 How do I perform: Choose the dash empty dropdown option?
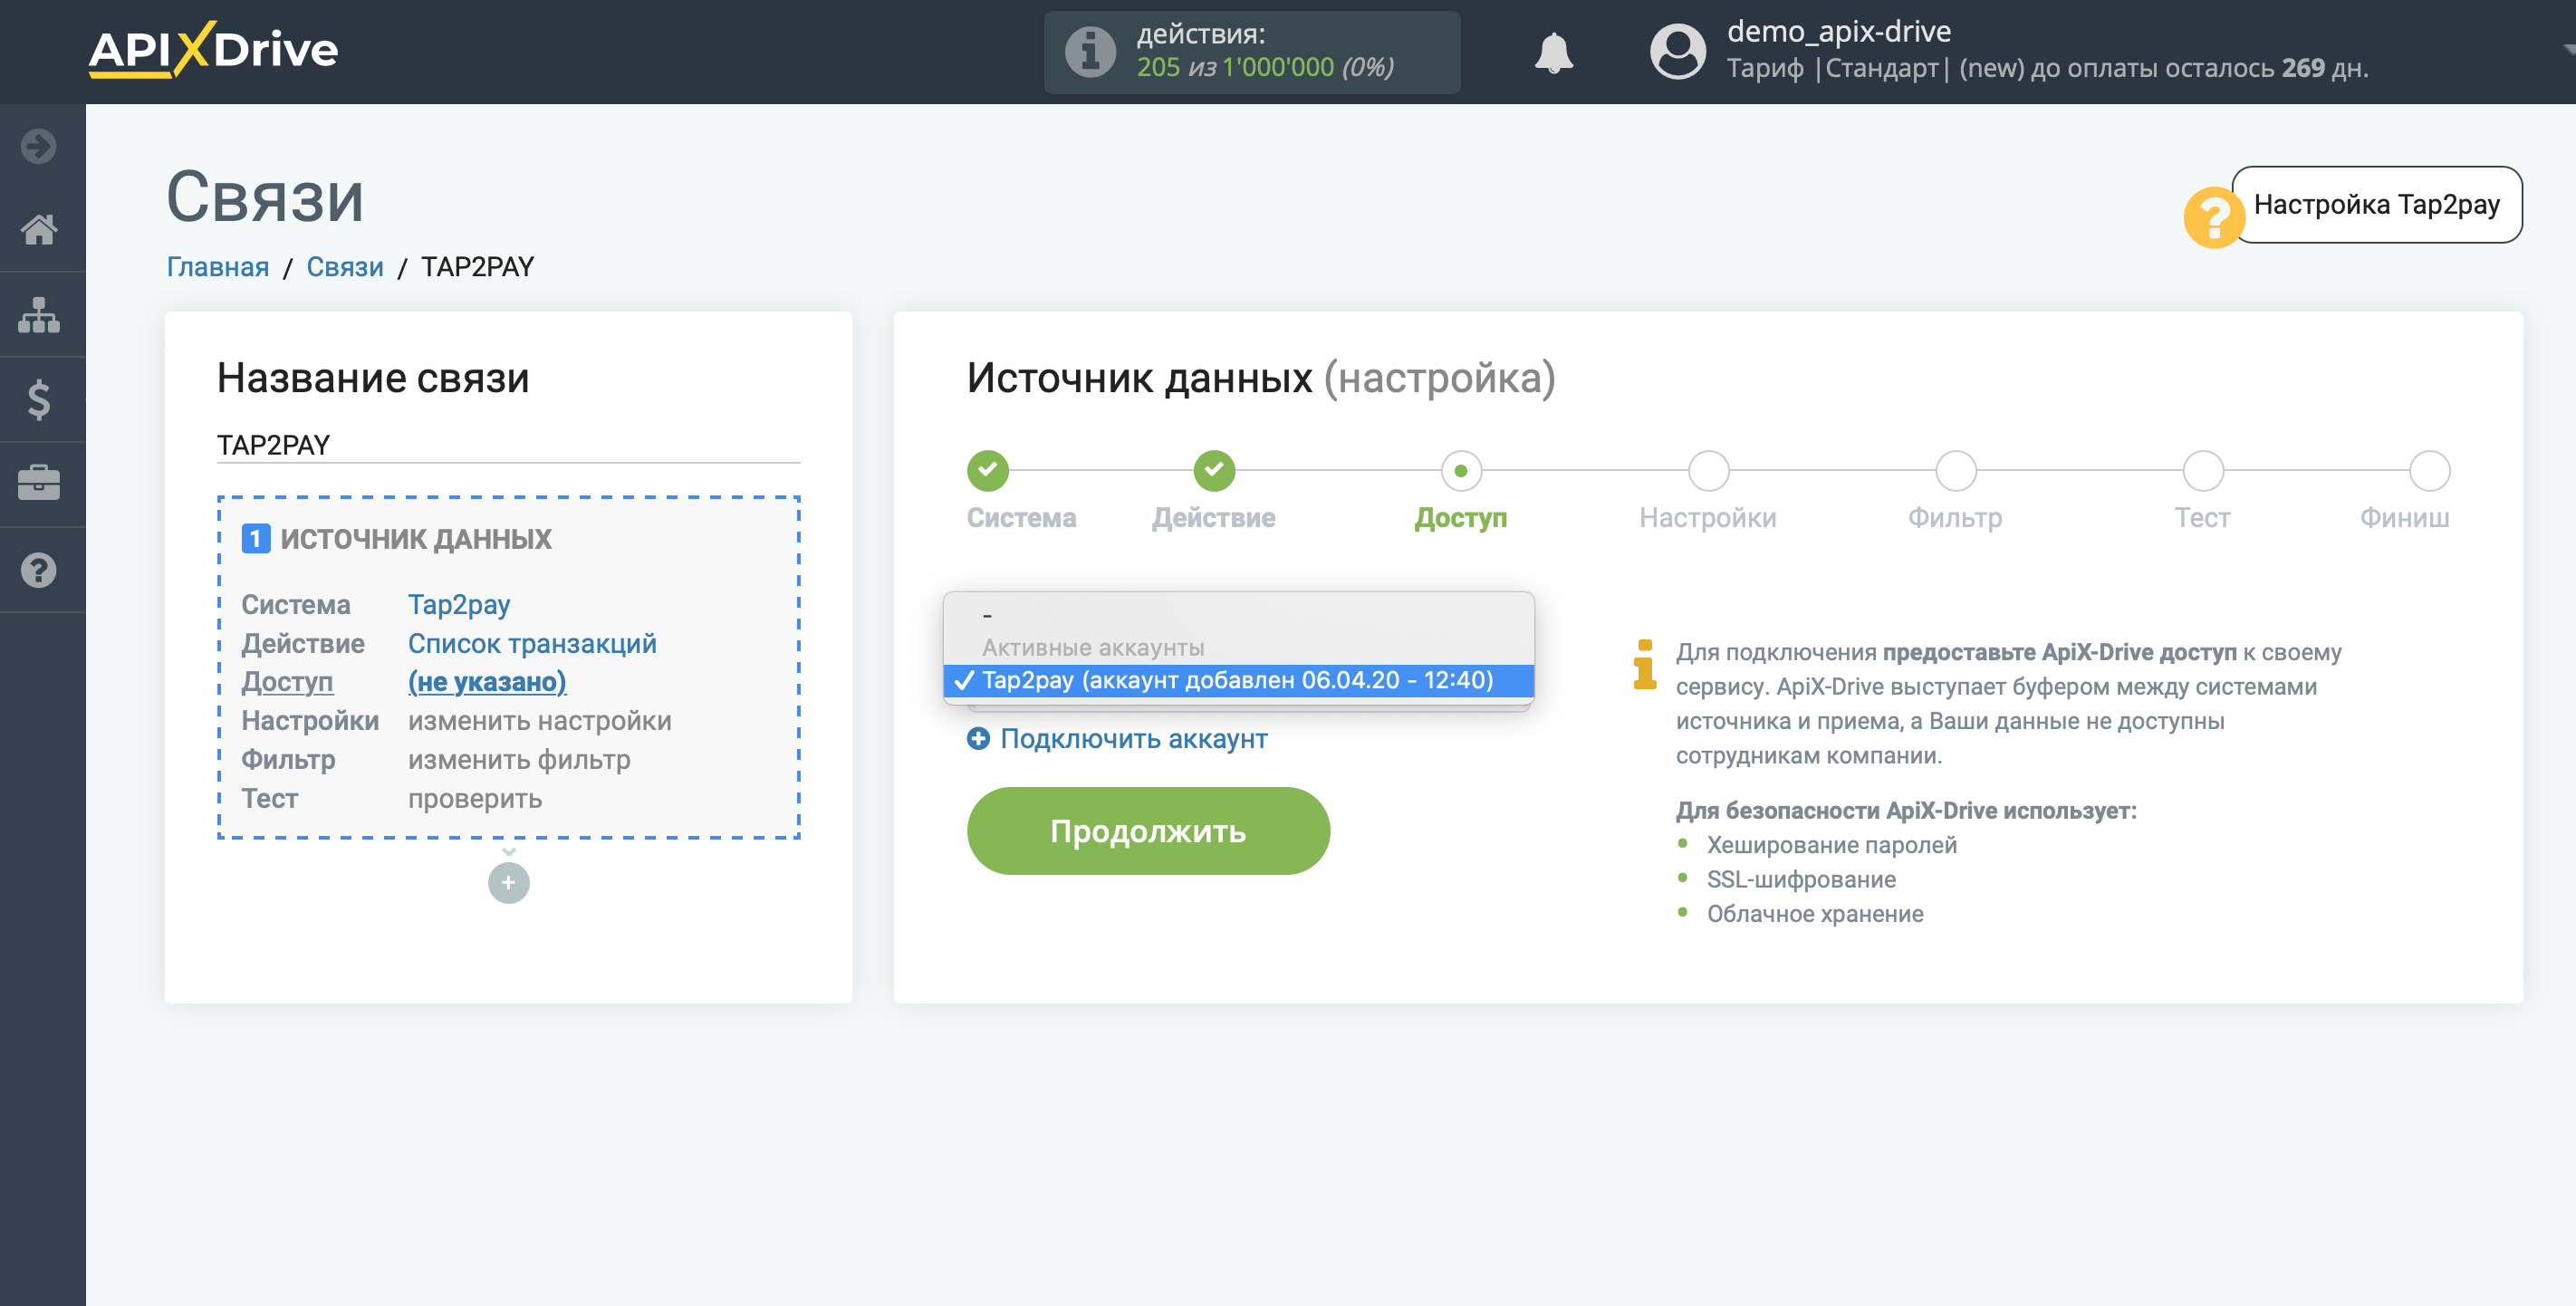click(x=1238, y=615)
